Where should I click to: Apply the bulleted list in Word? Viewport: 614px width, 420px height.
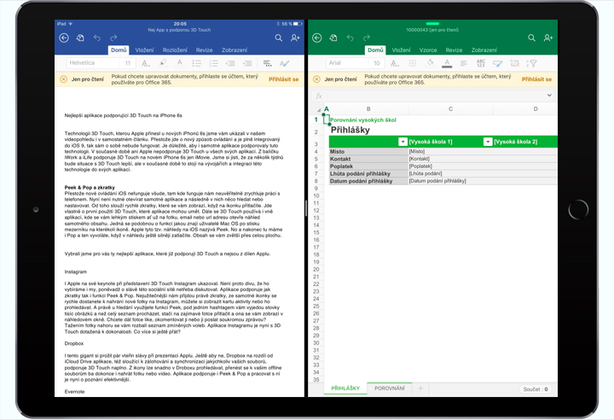pyautogui.click(x=197, y=63)
